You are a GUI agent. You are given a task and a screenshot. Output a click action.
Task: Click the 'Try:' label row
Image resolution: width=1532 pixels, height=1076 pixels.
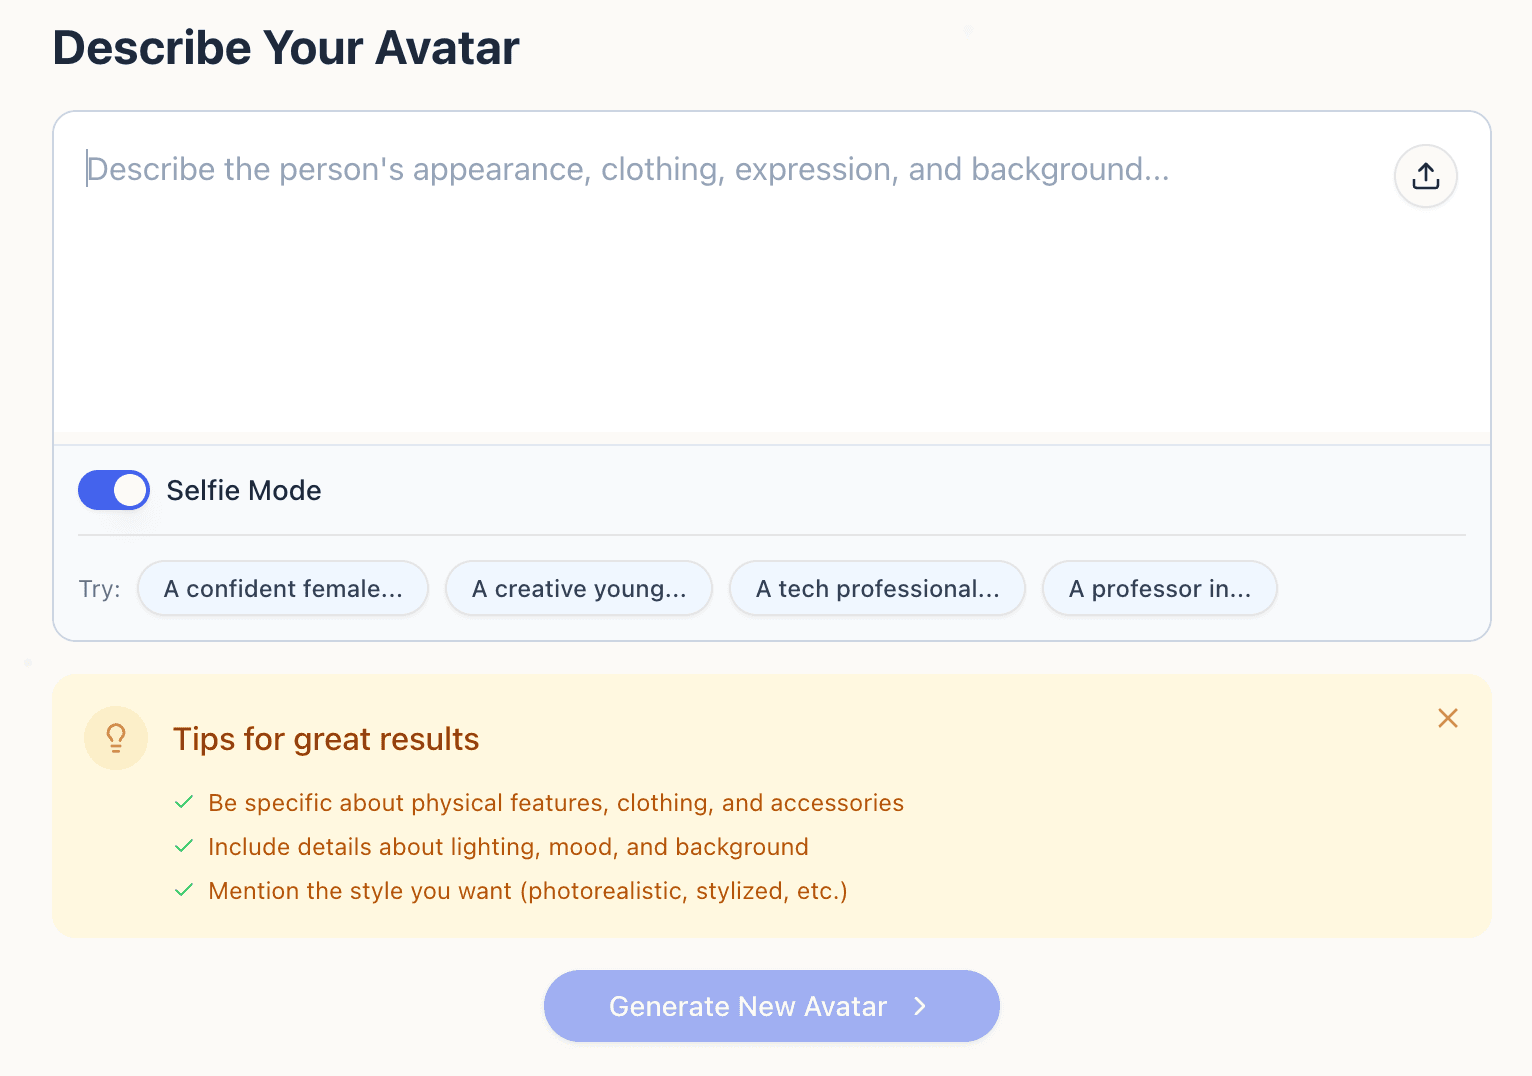(x=99, y=589)
